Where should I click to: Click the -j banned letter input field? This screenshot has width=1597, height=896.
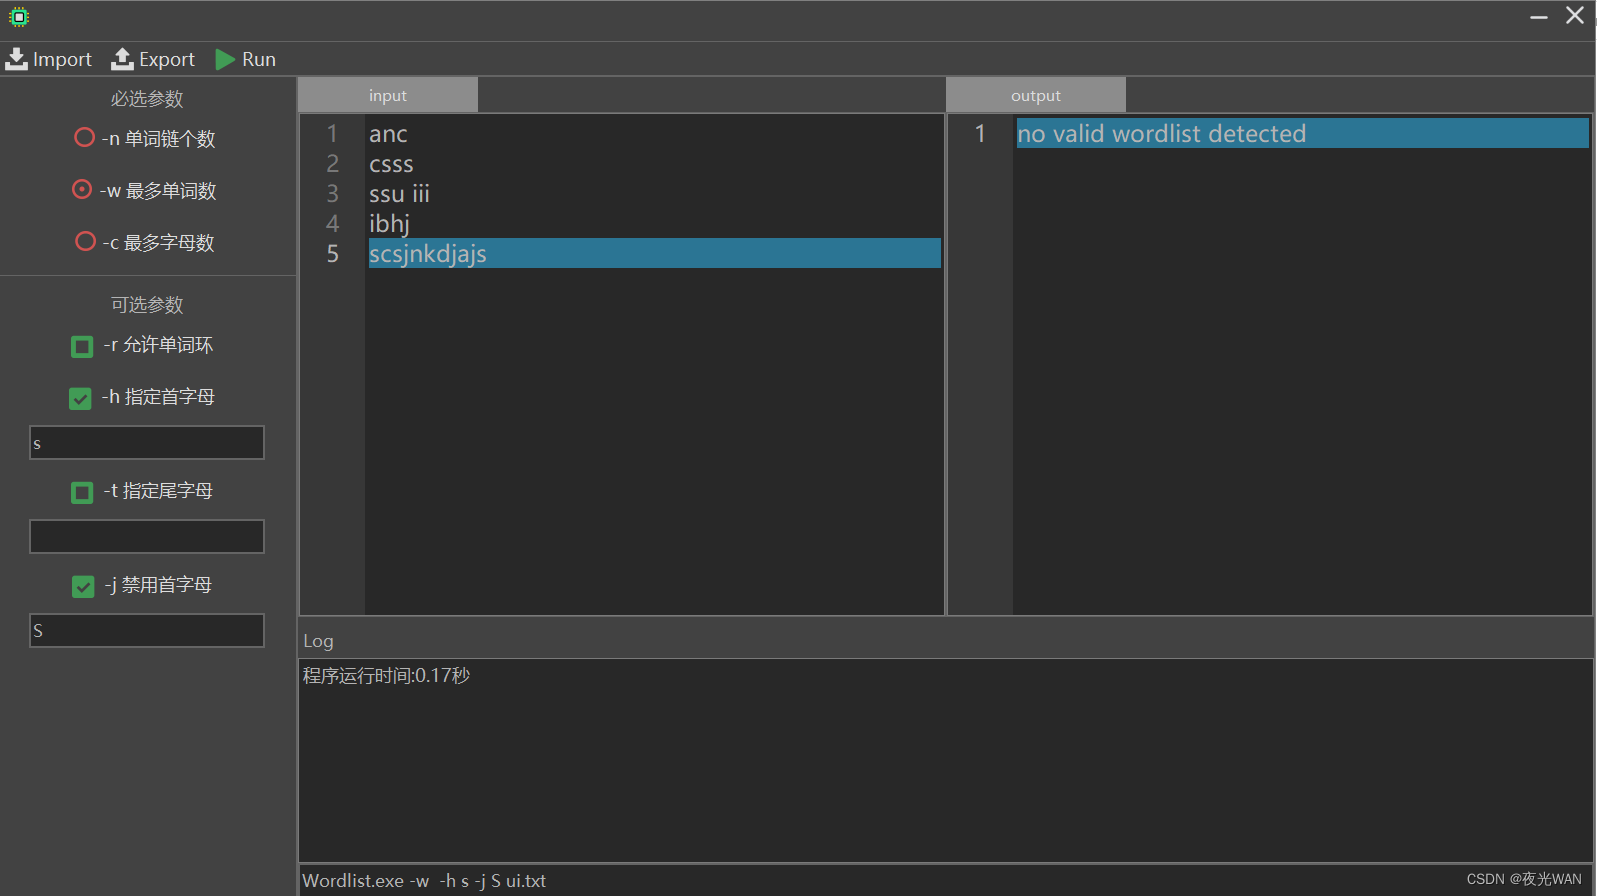(x=147, y=630)
